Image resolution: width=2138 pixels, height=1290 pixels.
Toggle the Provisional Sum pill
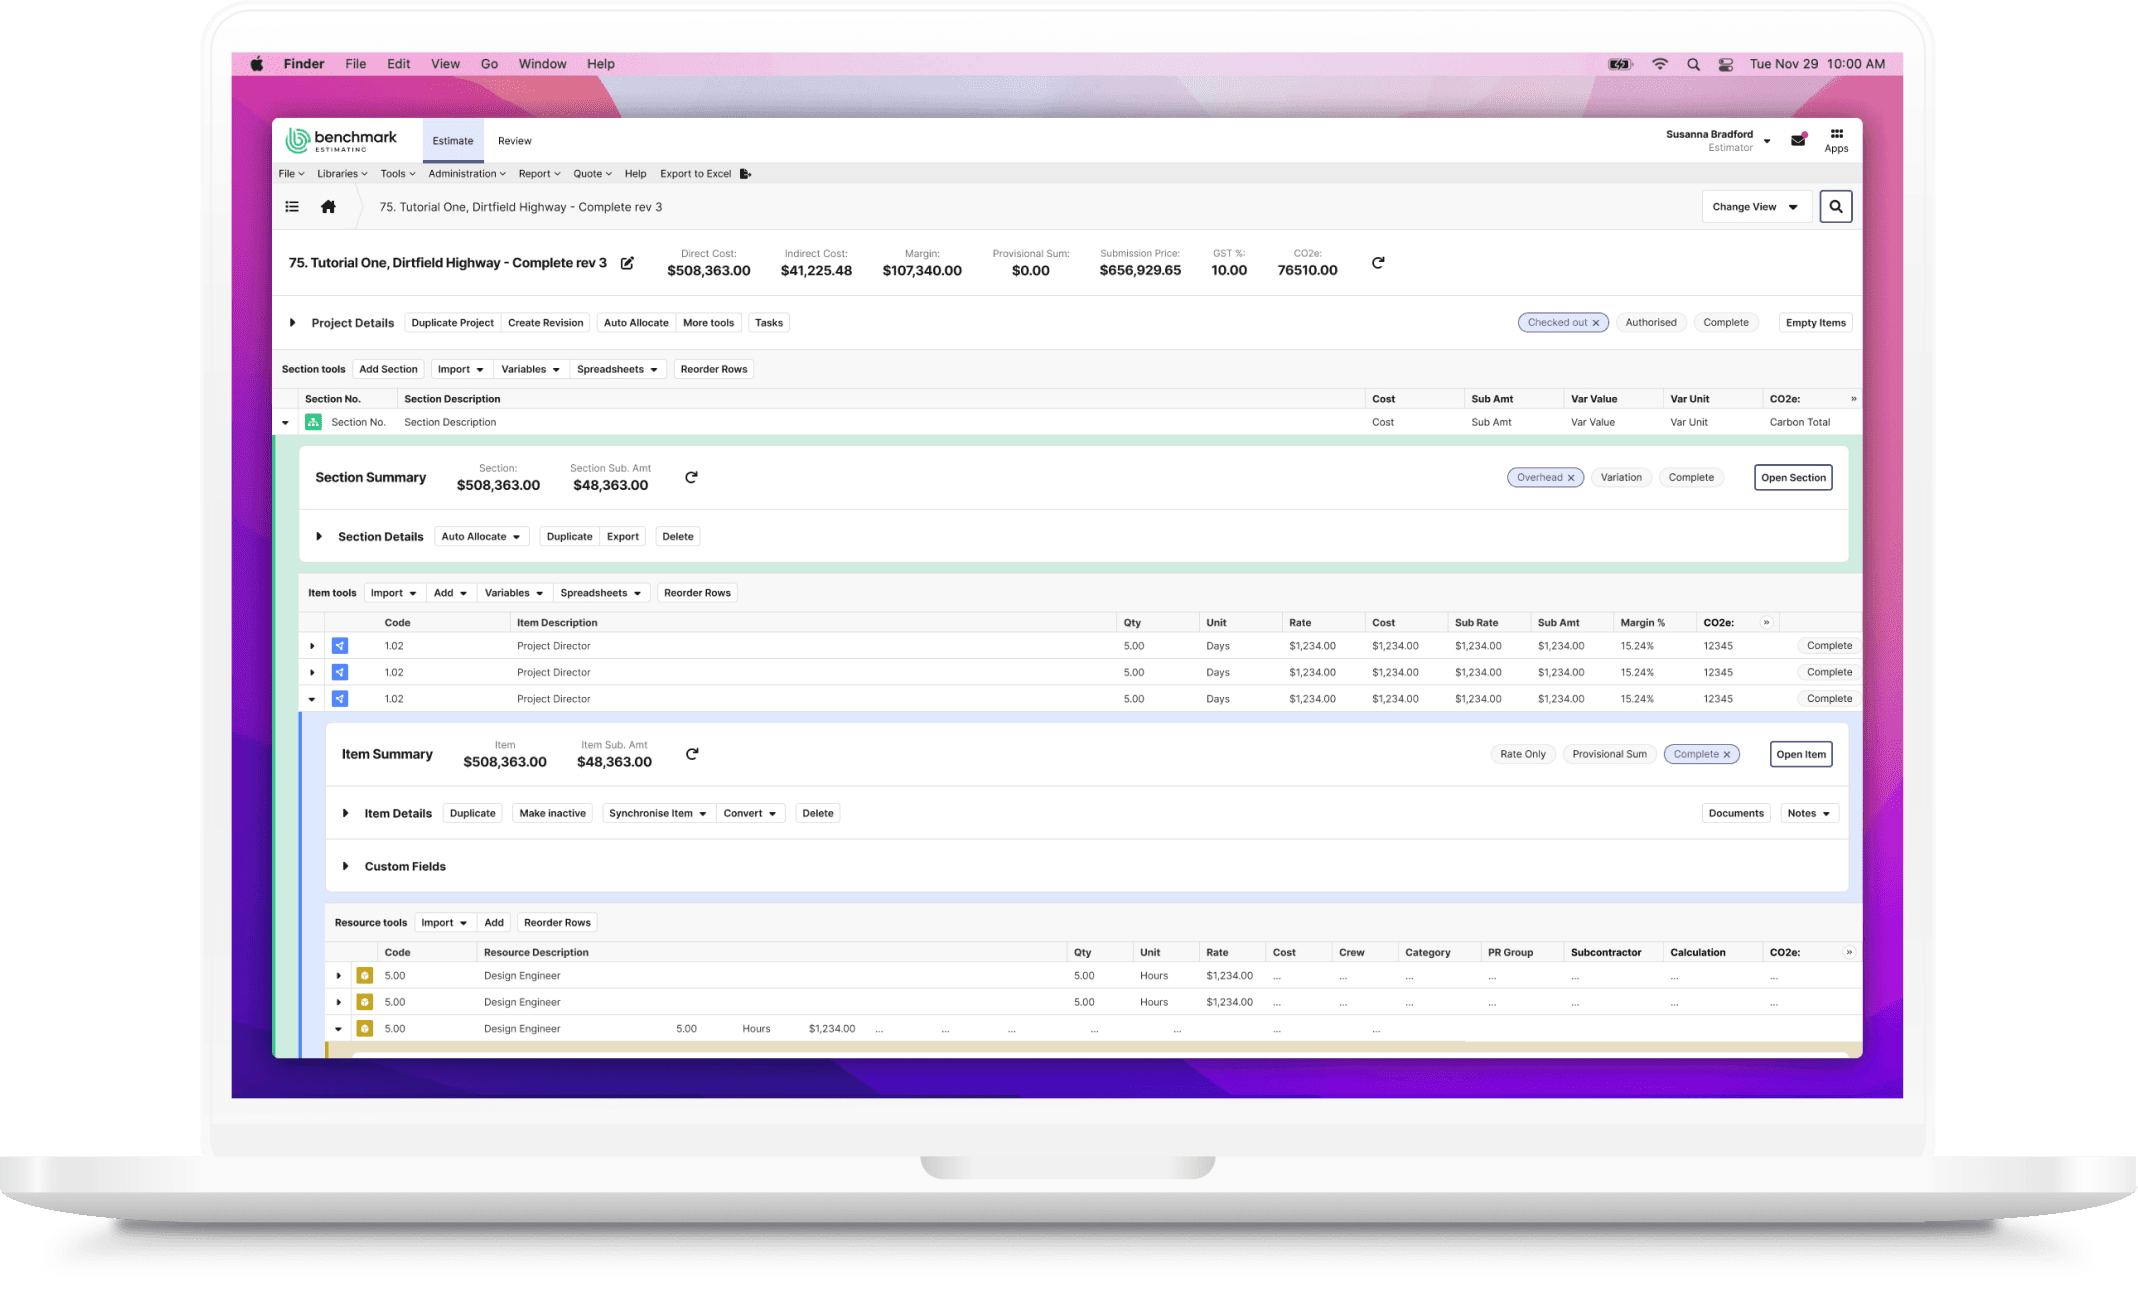coord(1609,755)
